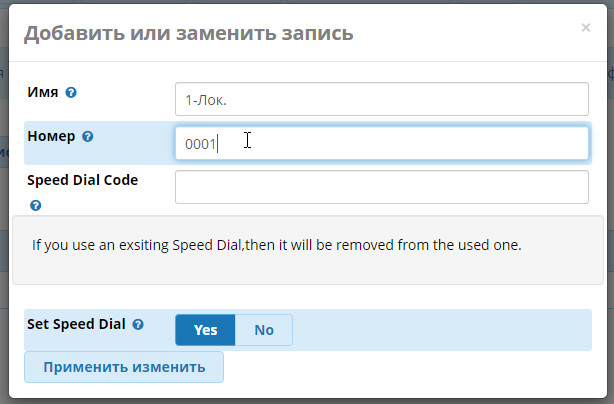Click the Speed Dial Code label

(x=83, y=180)
